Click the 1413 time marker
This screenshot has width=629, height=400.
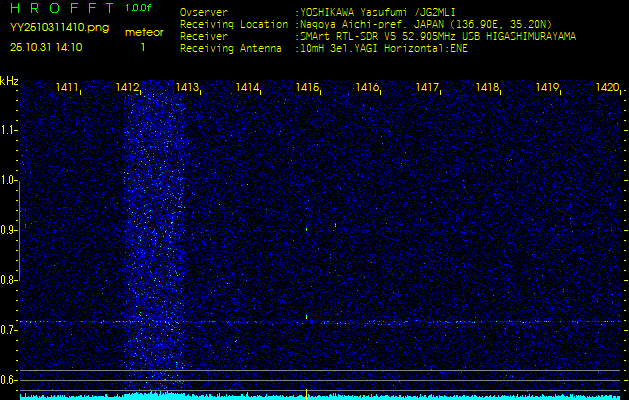[x=188, y=89]
